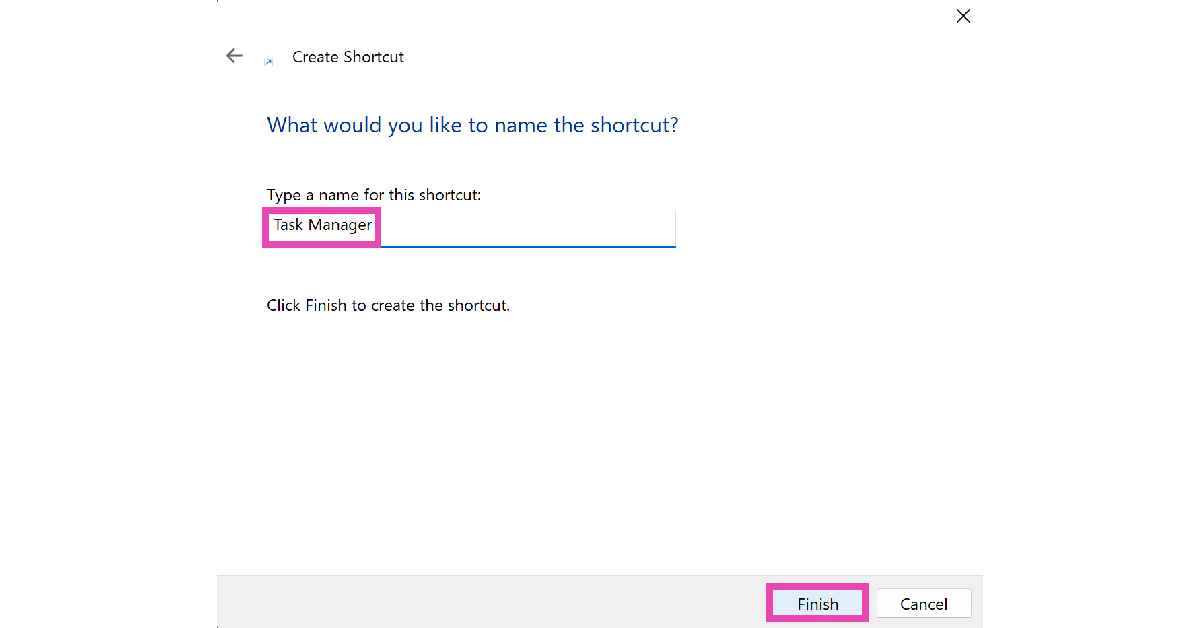Viewport: 1200px width, 628px height.
Task: Click the word "Task" in the name field
Action: click(x=289, y=226)
